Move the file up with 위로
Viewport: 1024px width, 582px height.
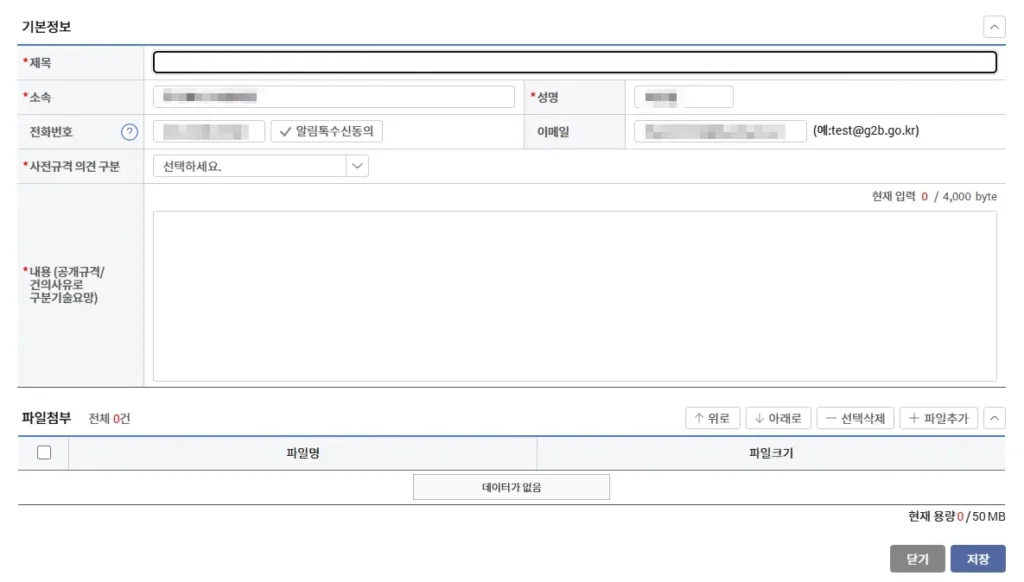point(712,418)
